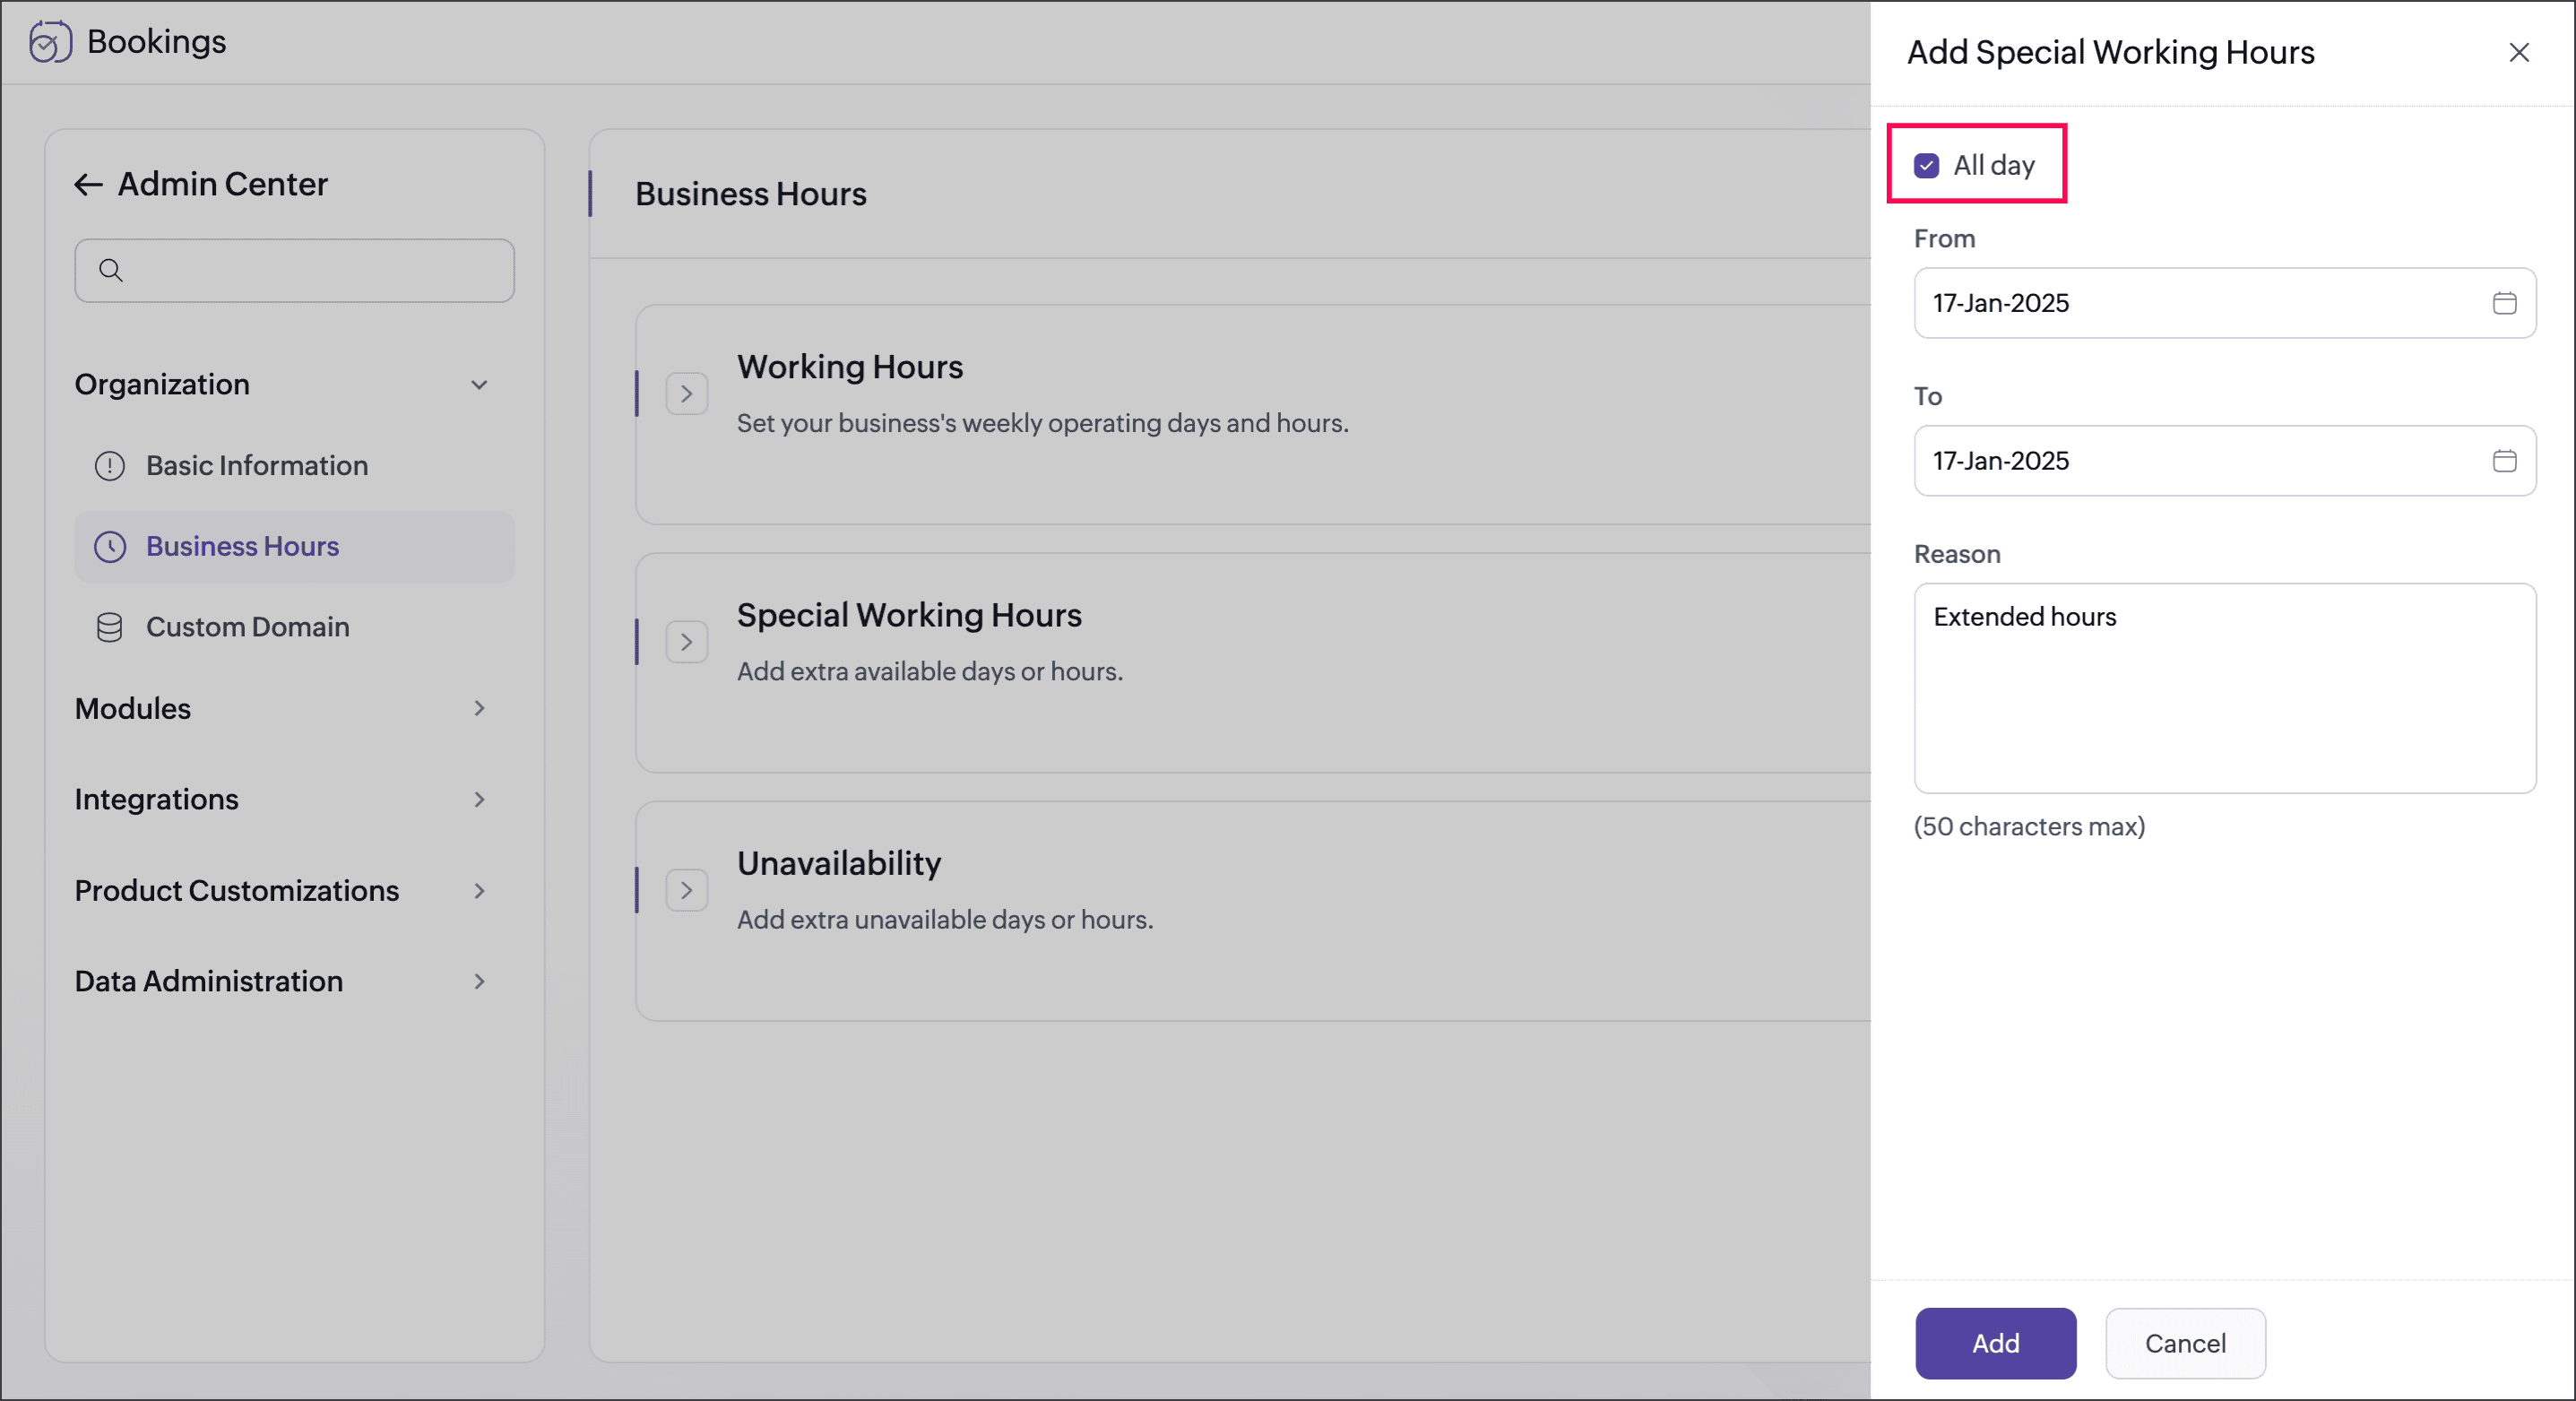Click the Cancel button
Viewport: 2576px width, 1401px height.
point(2185,1343)
